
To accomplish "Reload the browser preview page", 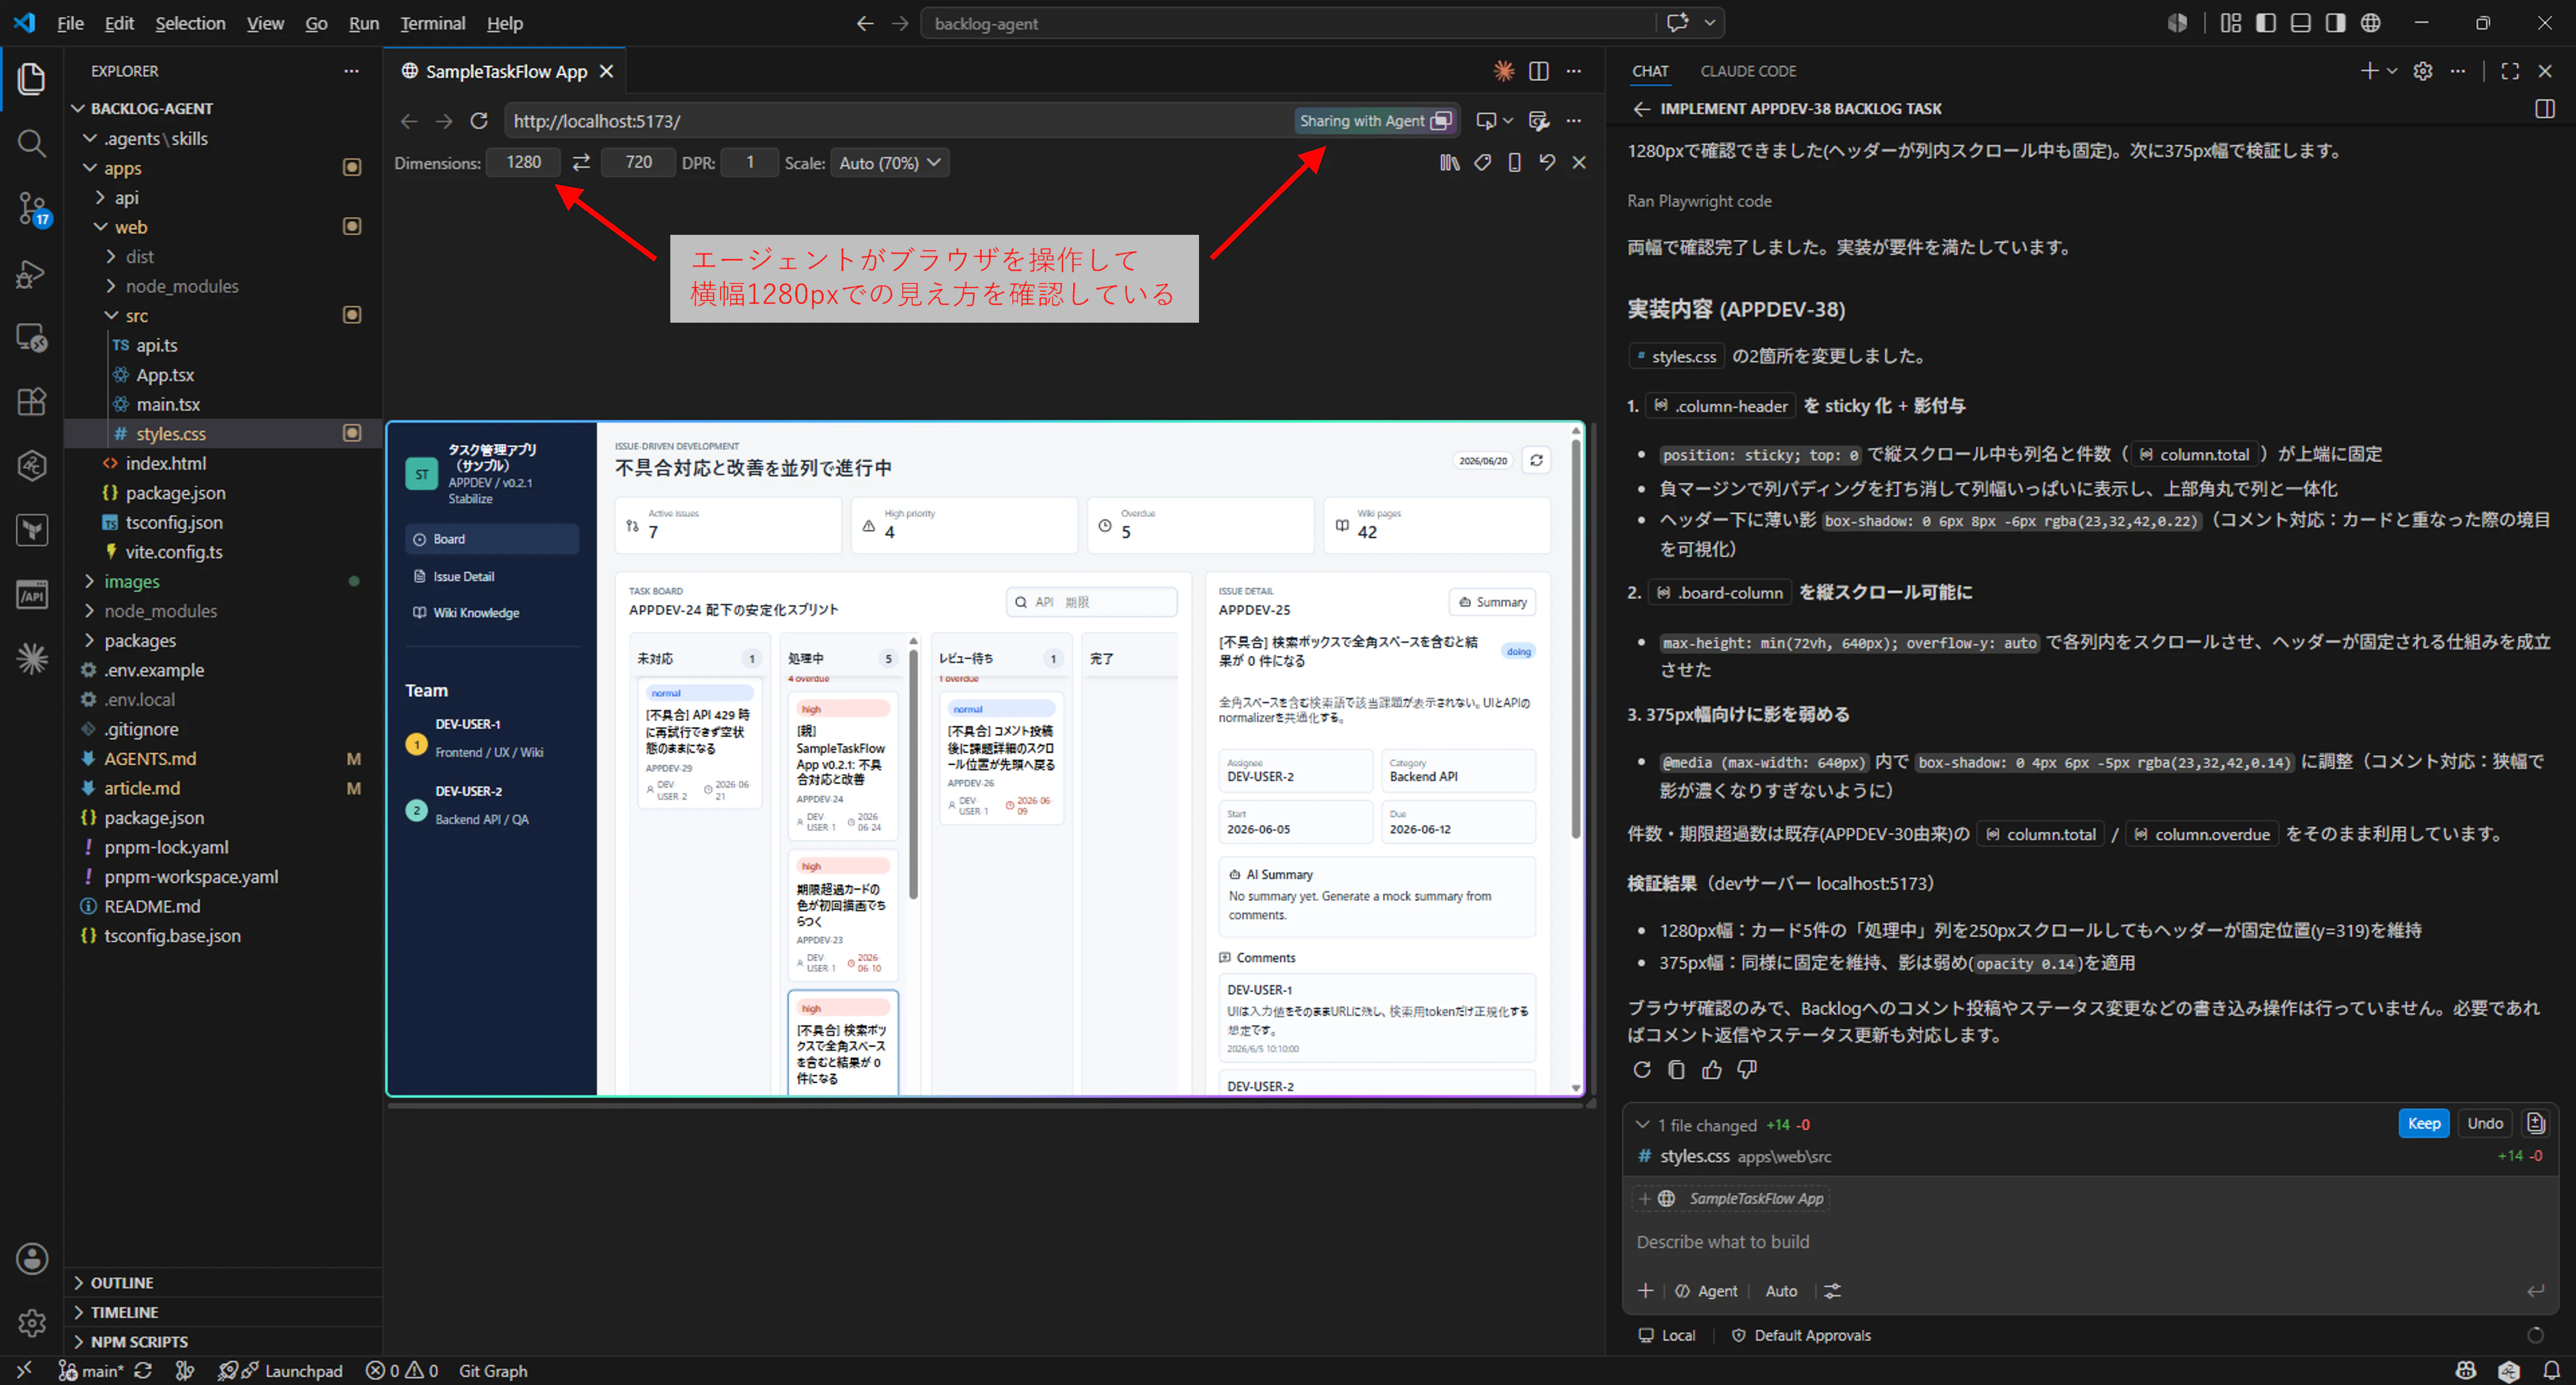I will (479, 121).
